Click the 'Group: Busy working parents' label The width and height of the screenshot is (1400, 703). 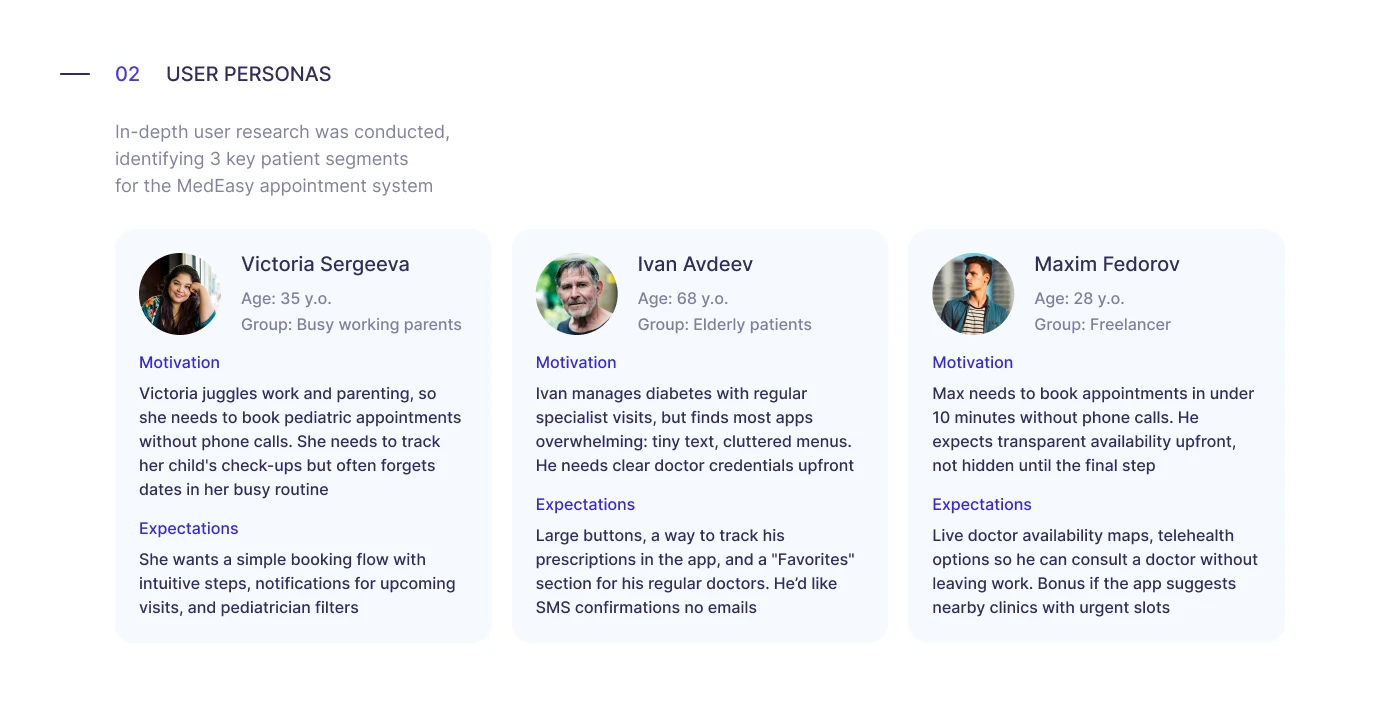point(351,324)
